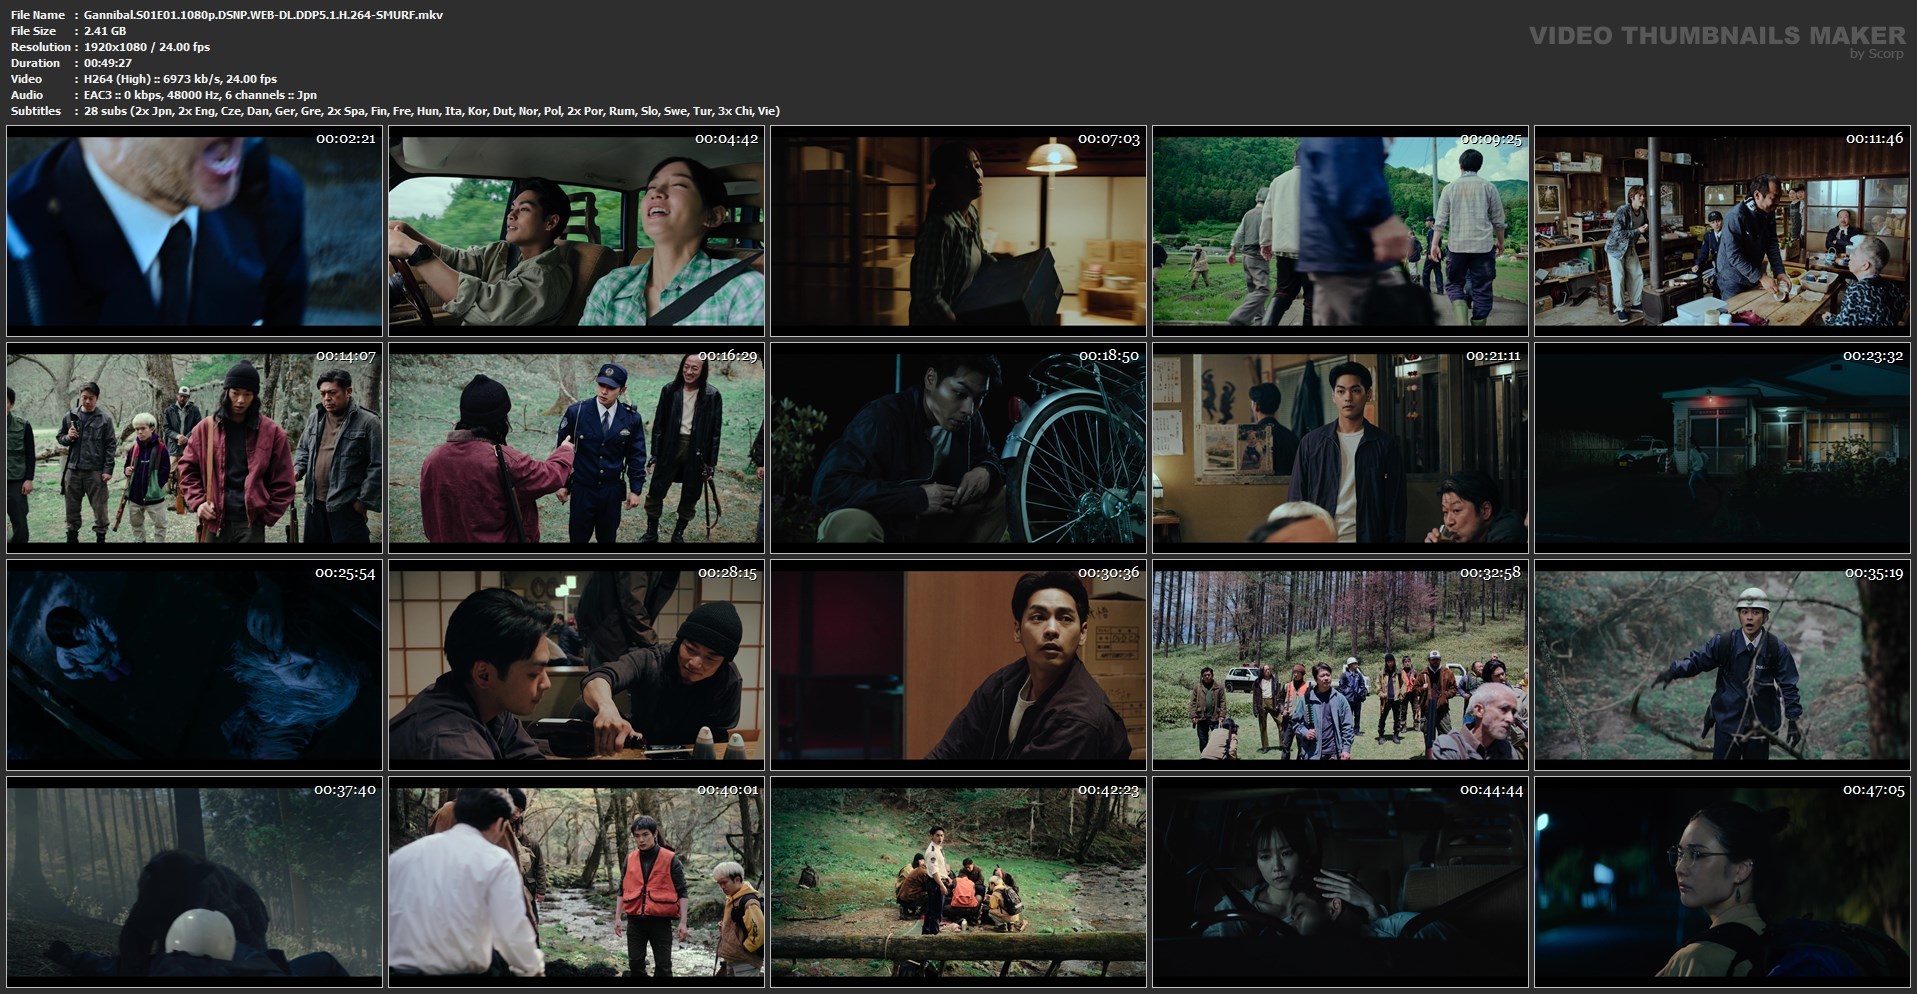
Task: Choose the frame at 00:44:44
Action: tap(1340, 882)
